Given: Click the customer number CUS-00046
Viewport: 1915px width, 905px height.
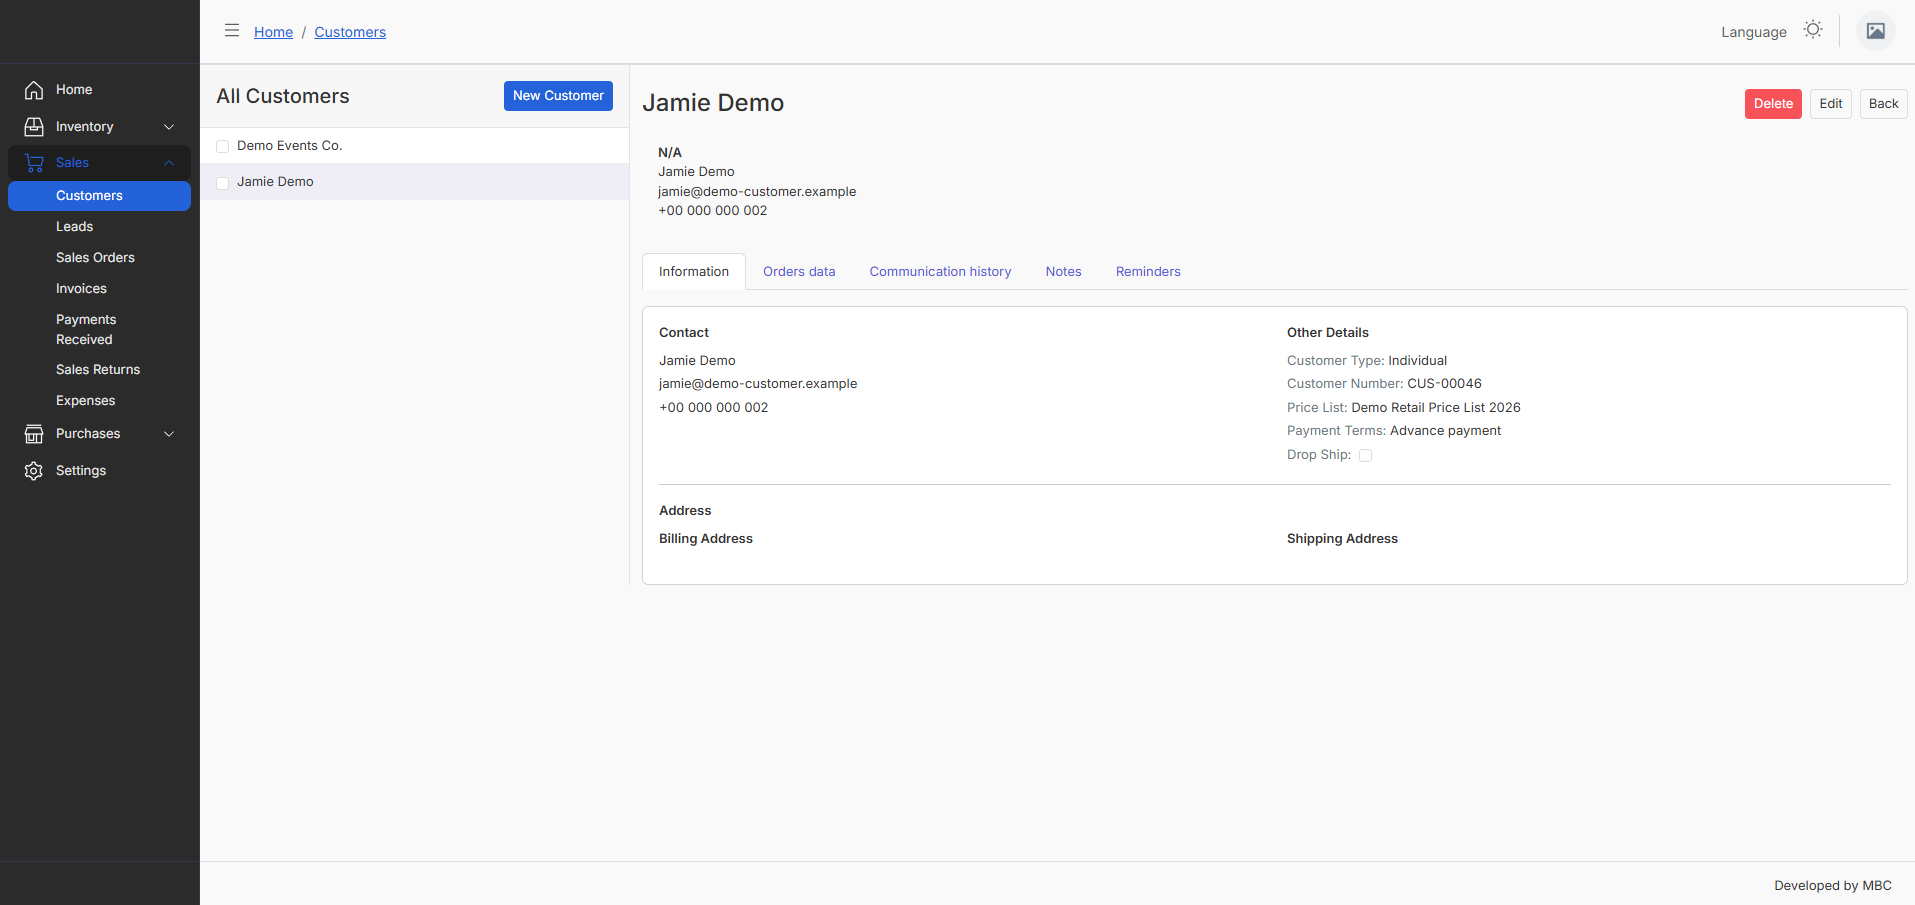Looking at the screenshot, I should (x=1444, y=384).
